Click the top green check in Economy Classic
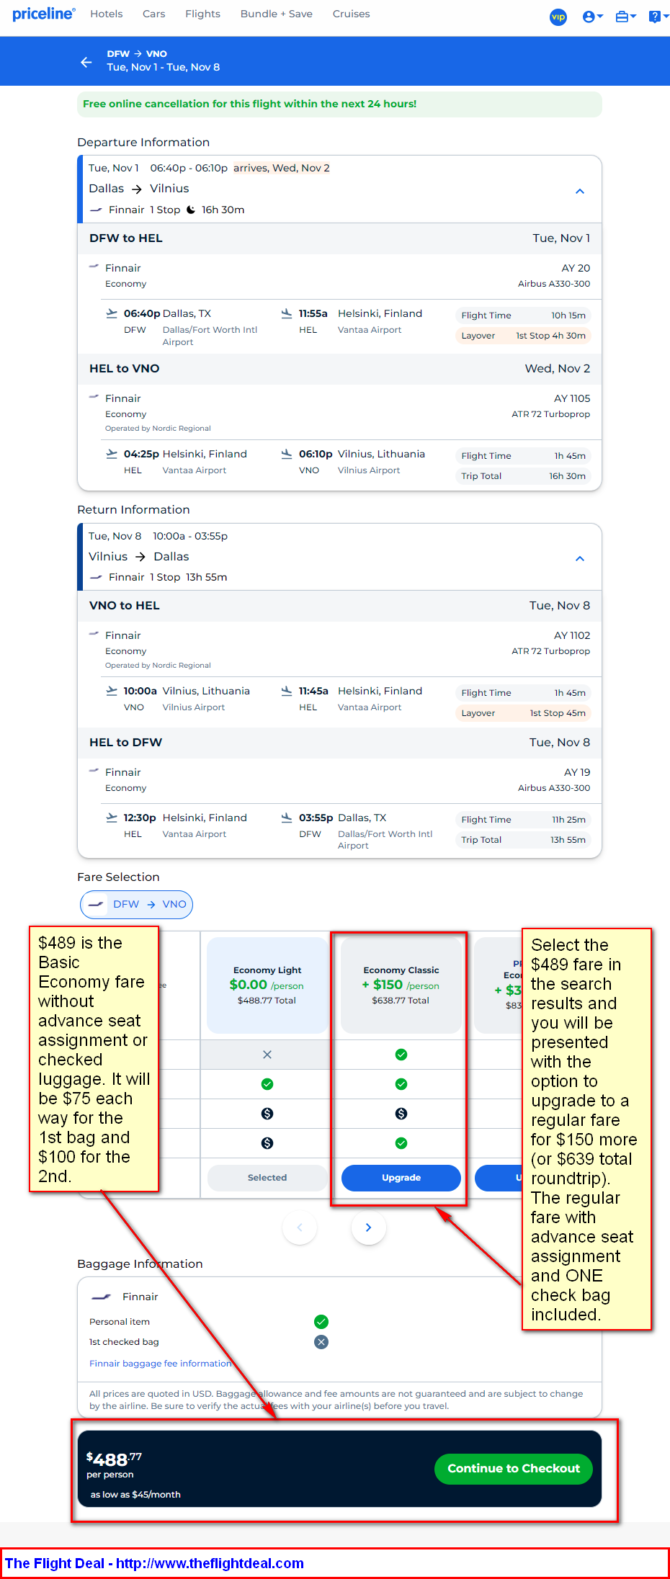 coord(401,1054)
